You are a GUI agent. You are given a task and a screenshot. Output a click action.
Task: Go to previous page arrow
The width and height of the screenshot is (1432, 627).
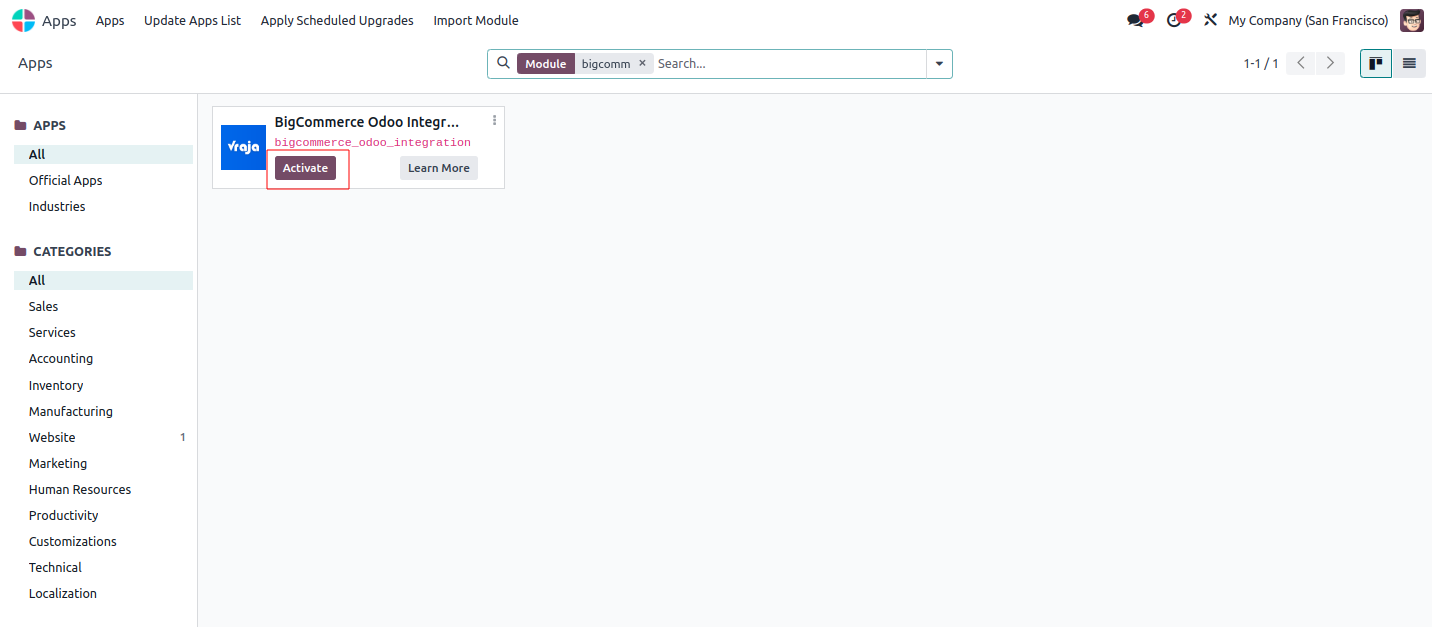1300,63
